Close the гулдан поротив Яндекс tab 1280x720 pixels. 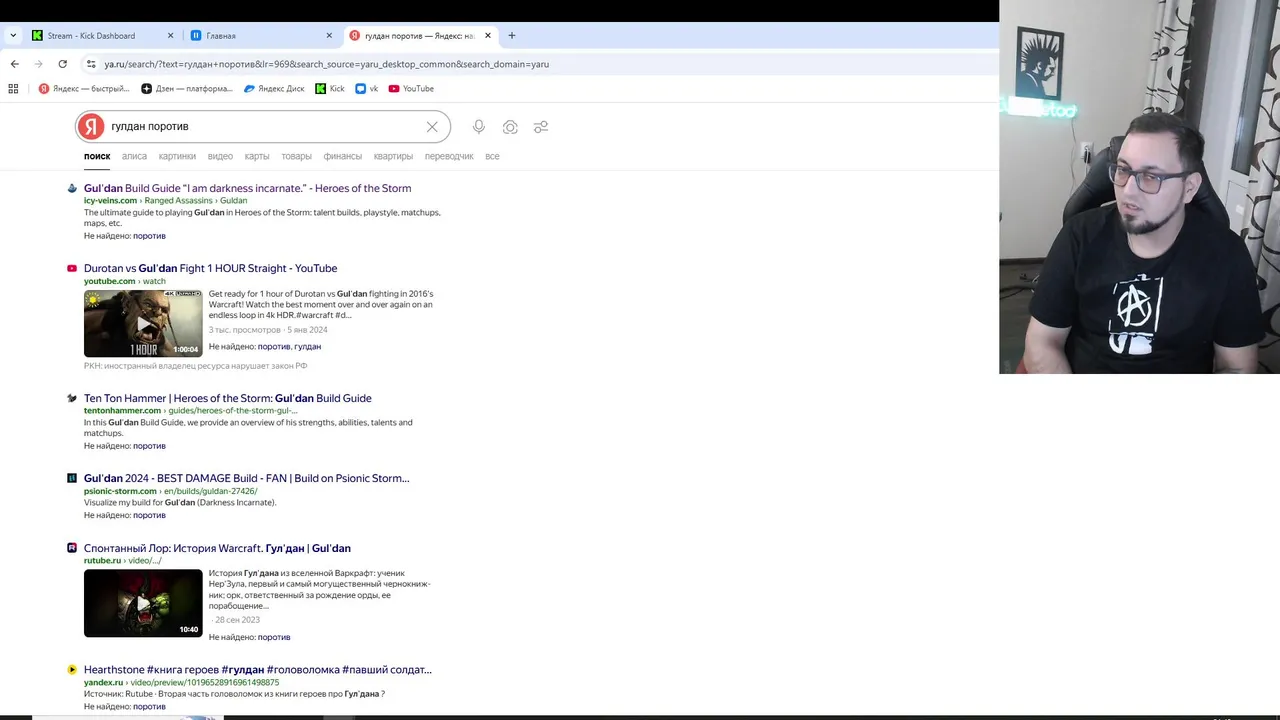pos(488,36)
